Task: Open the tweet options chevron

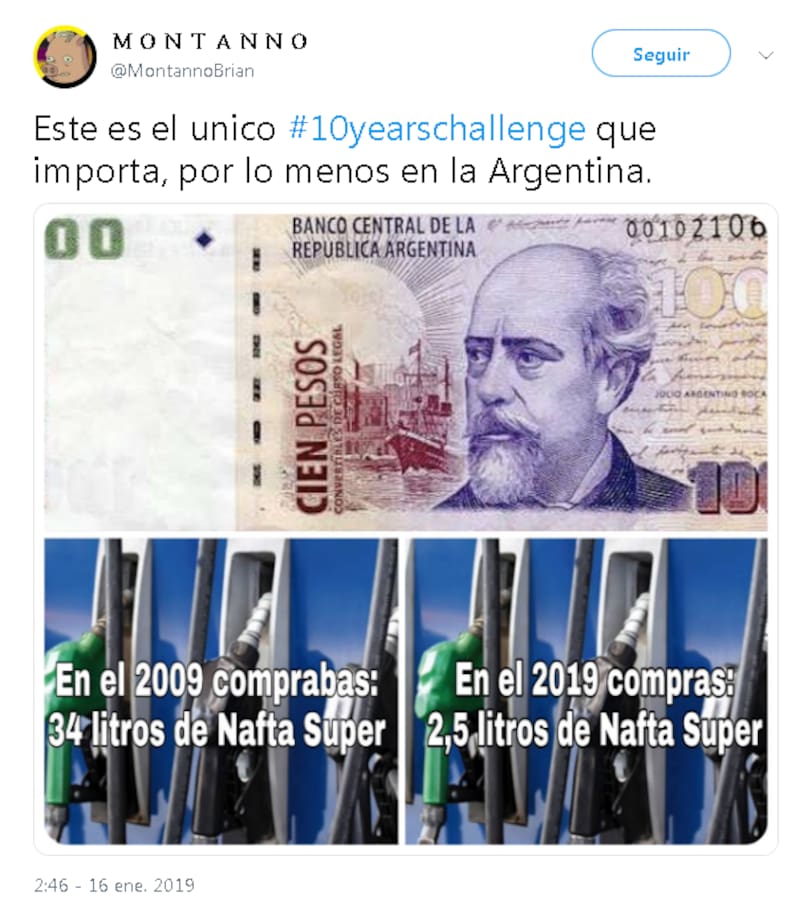Action: click(x=765, y=55)
